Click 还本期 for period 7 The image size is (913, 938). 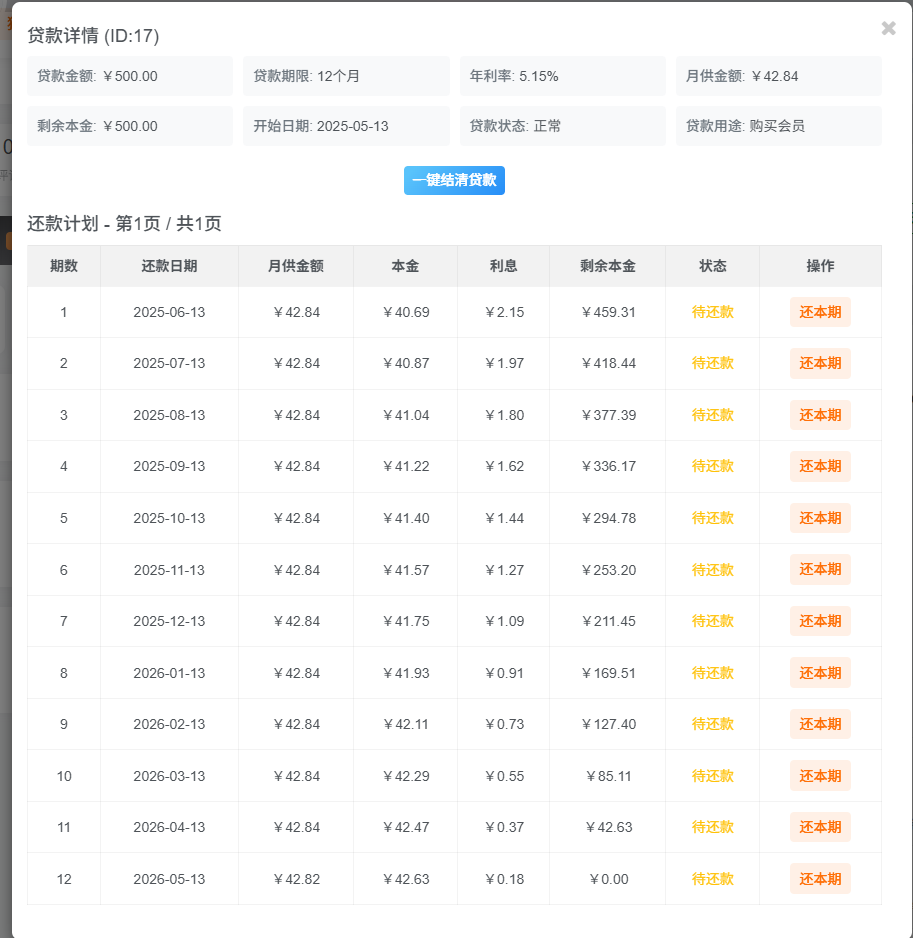[x=820, y=621]
